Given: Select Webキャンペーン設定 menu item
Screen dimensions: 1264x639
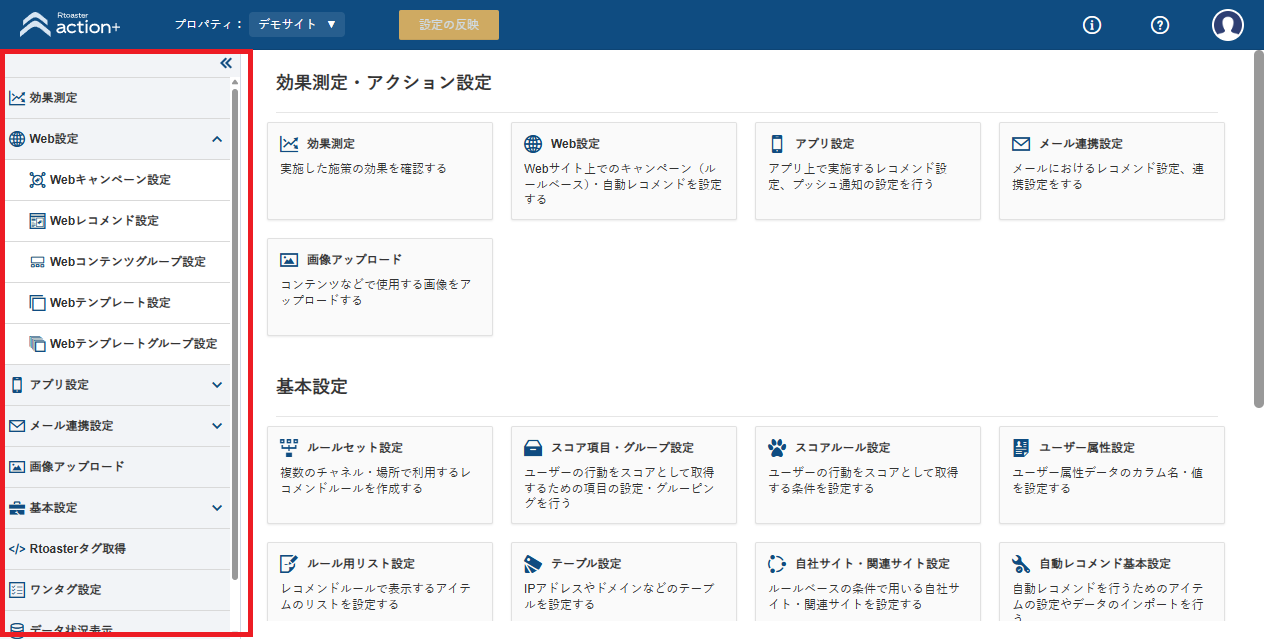Looking at the screenshot, I should [117, 180].
